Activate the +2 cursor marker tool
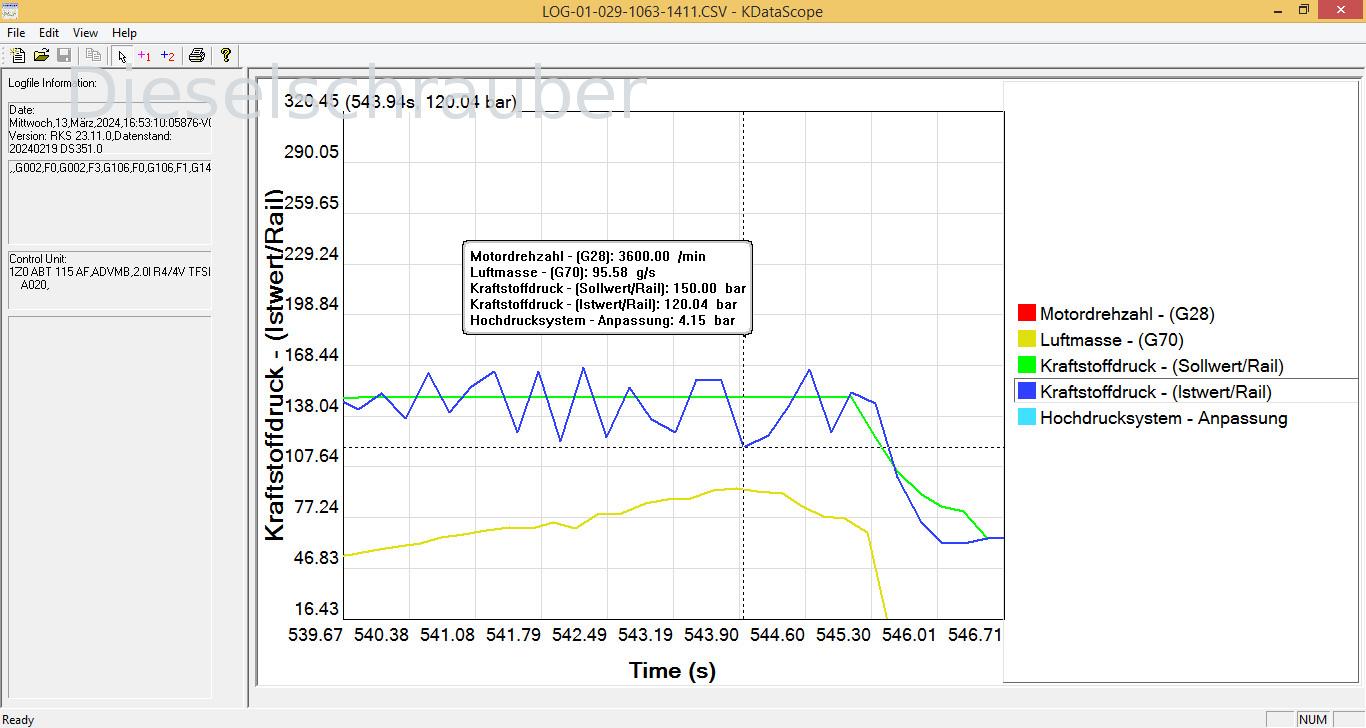1366x728 pixels. click(168, 56)
